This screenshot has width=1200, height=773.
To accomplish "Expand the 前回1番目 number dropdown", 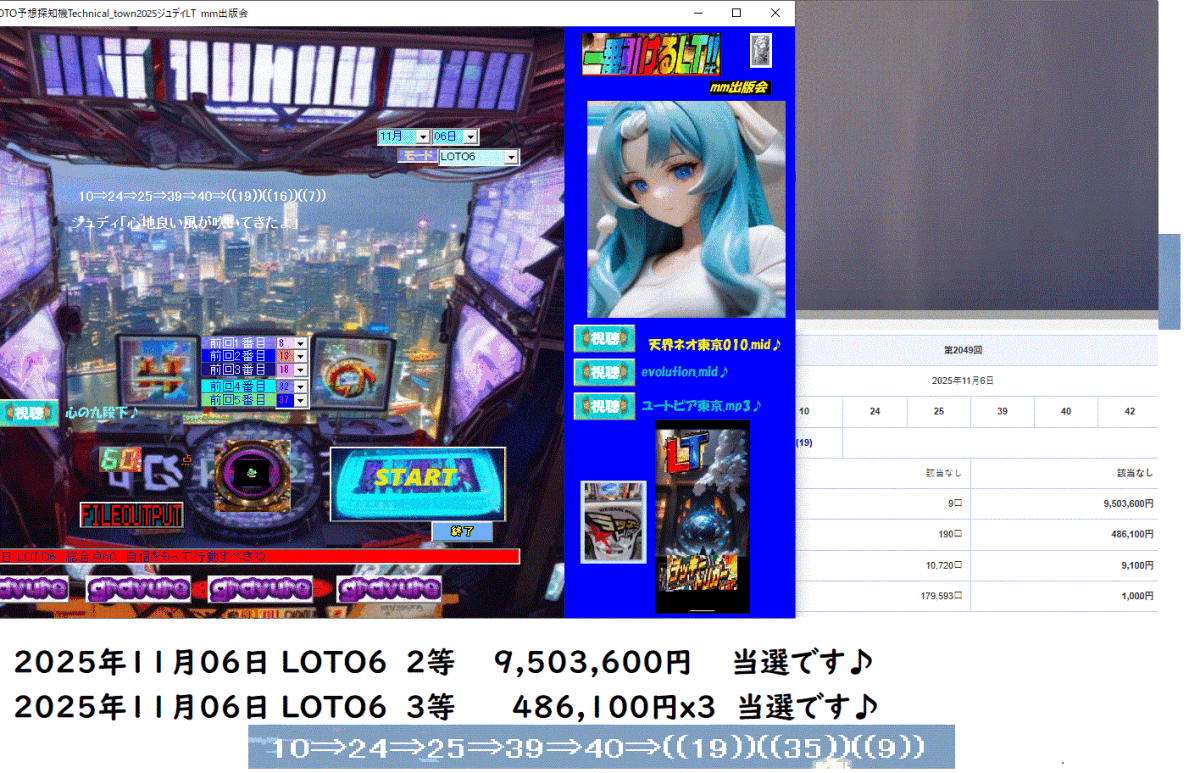I will [301, 343].
